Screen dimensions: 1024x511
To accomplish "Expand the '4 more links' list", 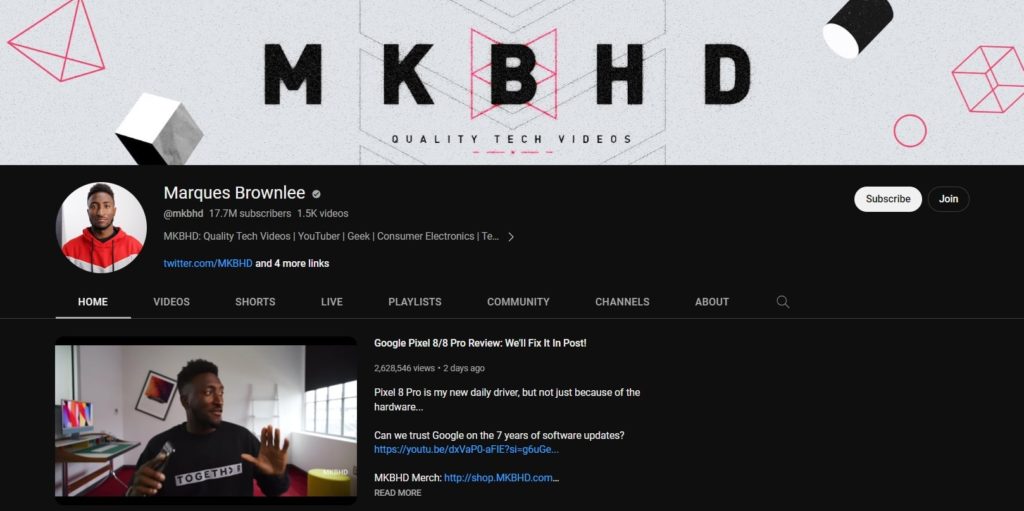I will click(x=292, y=263).
